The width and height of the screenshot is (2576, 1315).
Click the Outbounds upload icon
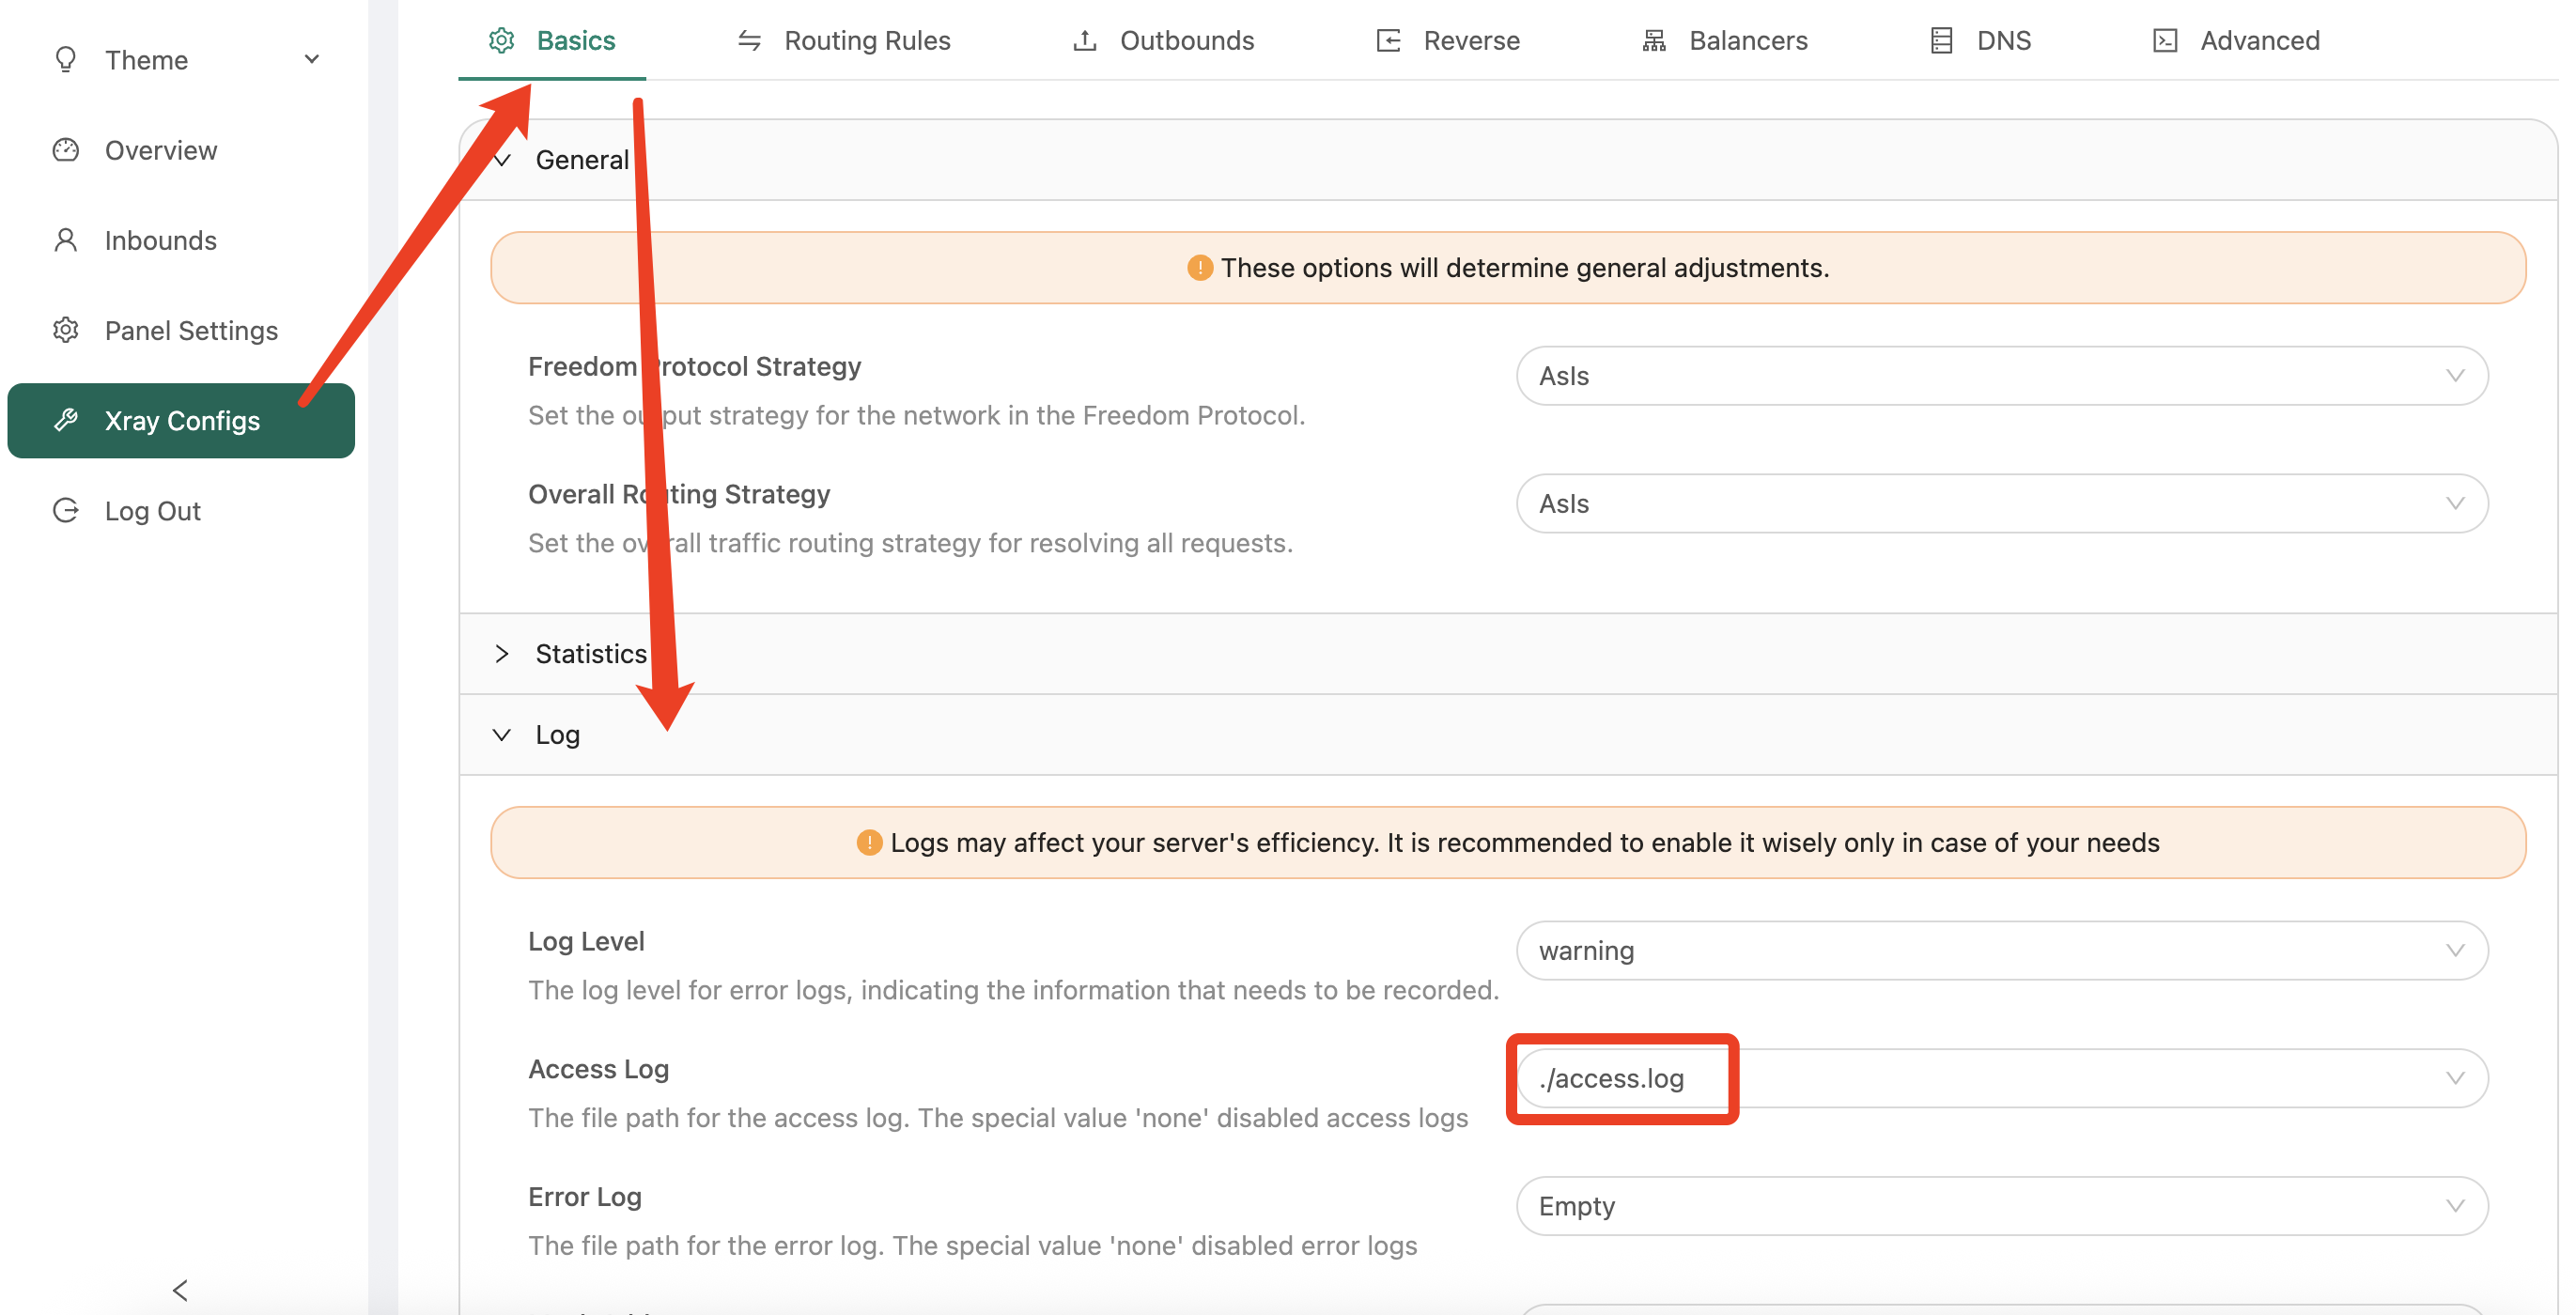click(x=1084, y=40)
